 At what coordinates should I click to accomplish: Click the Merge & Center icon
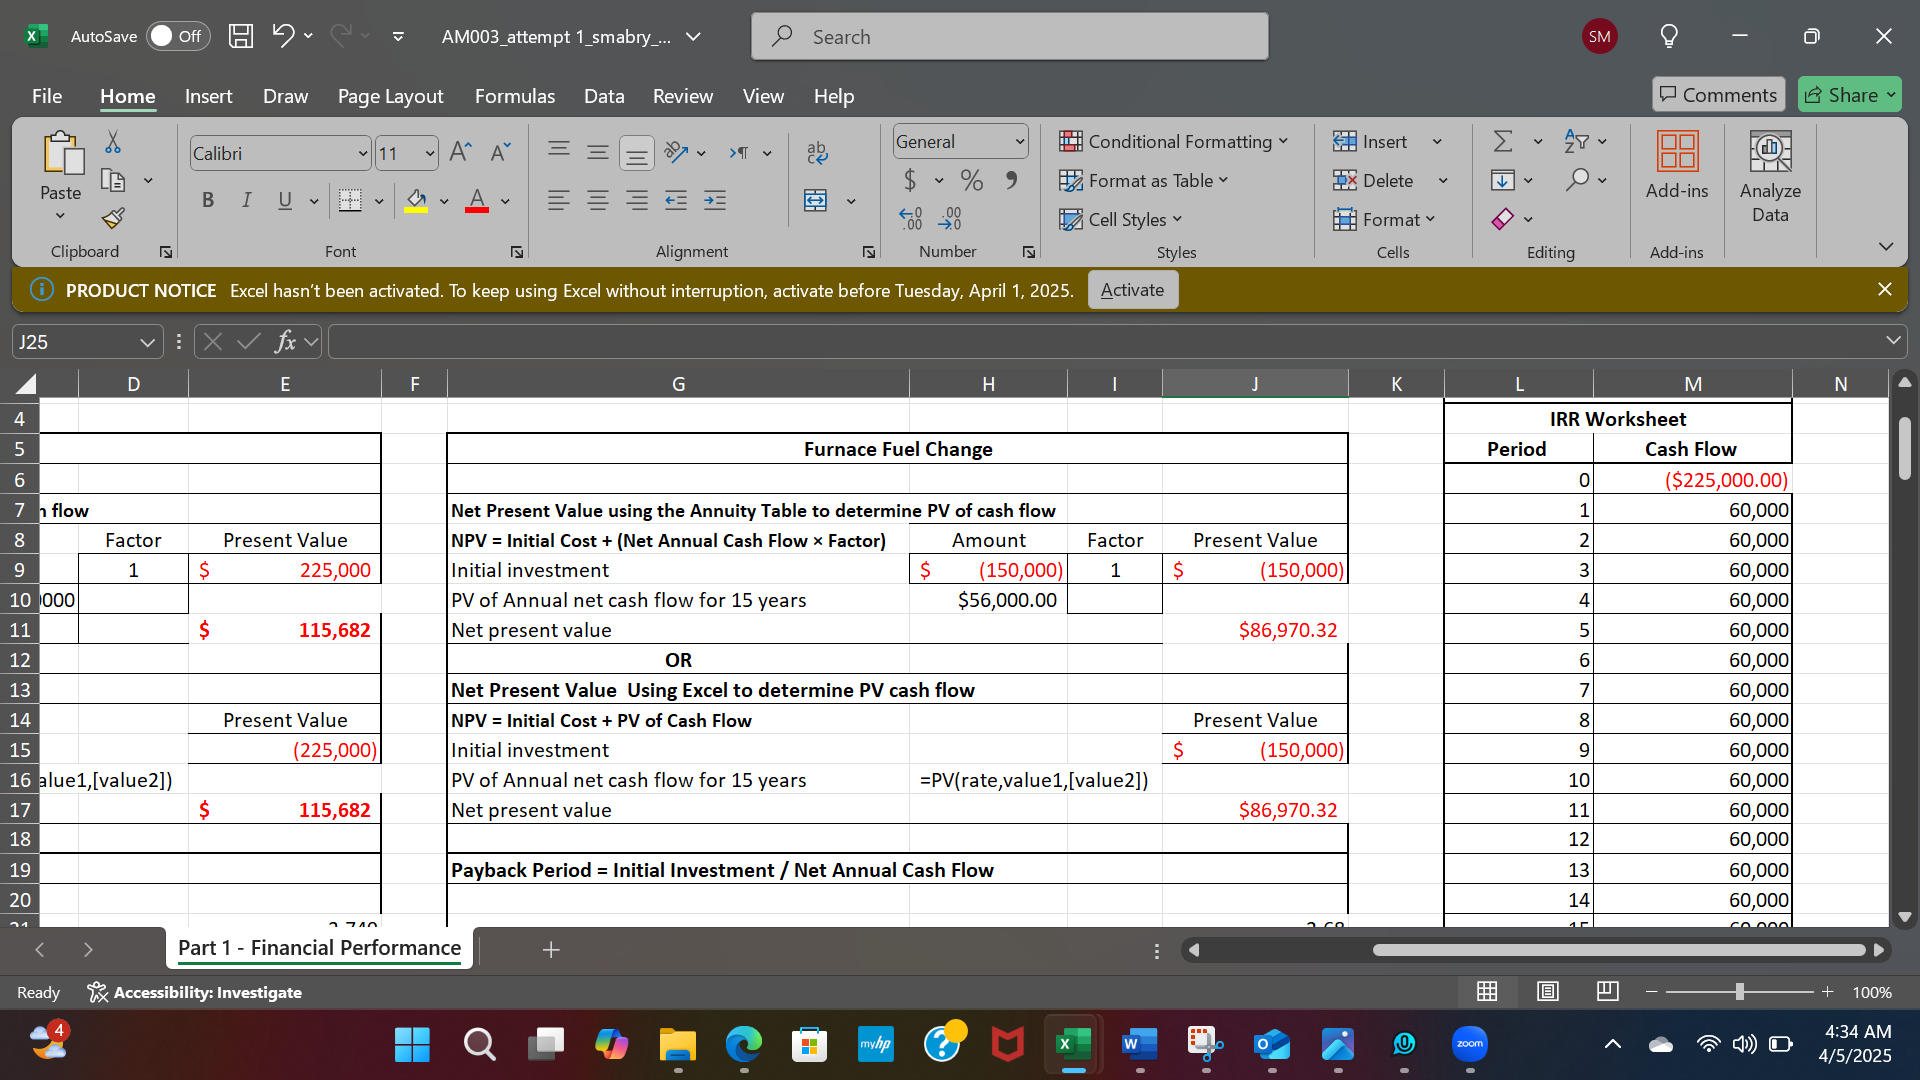point(816,201)
